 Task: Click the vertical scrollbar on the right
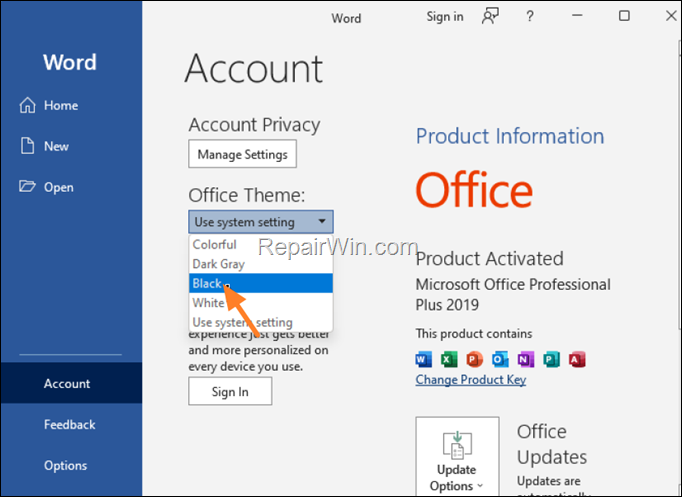(x=679, y=185)
